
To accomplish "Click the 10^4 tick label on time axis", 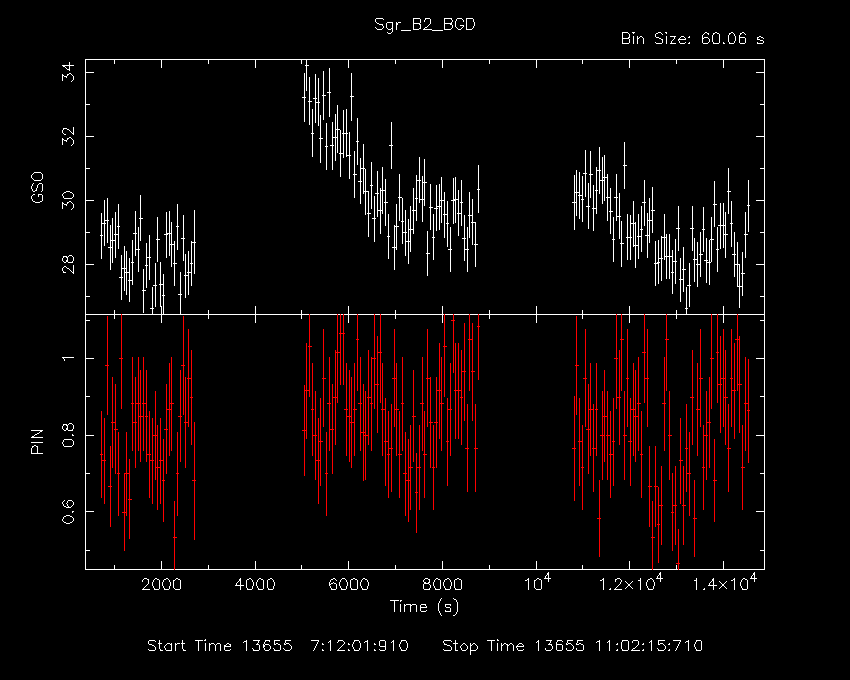I will click(x=538, y=583).
